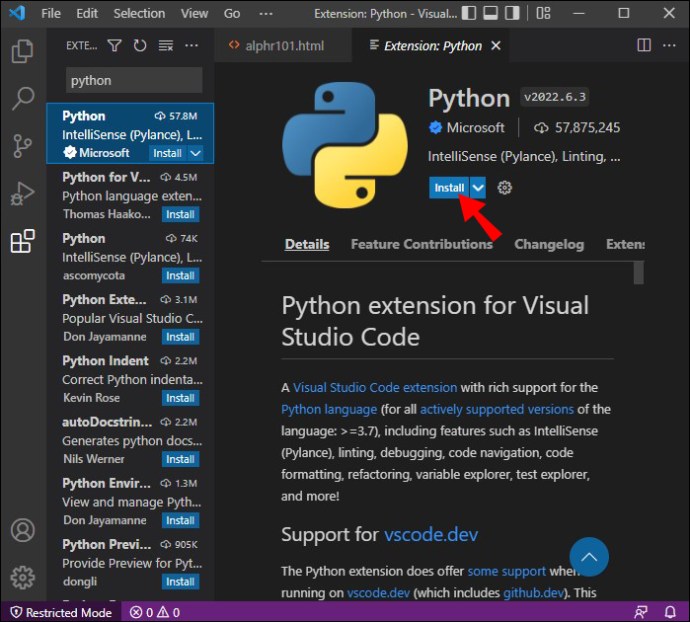Install Python from Microsoft list item
690x622 pixels.
(167, 153)
